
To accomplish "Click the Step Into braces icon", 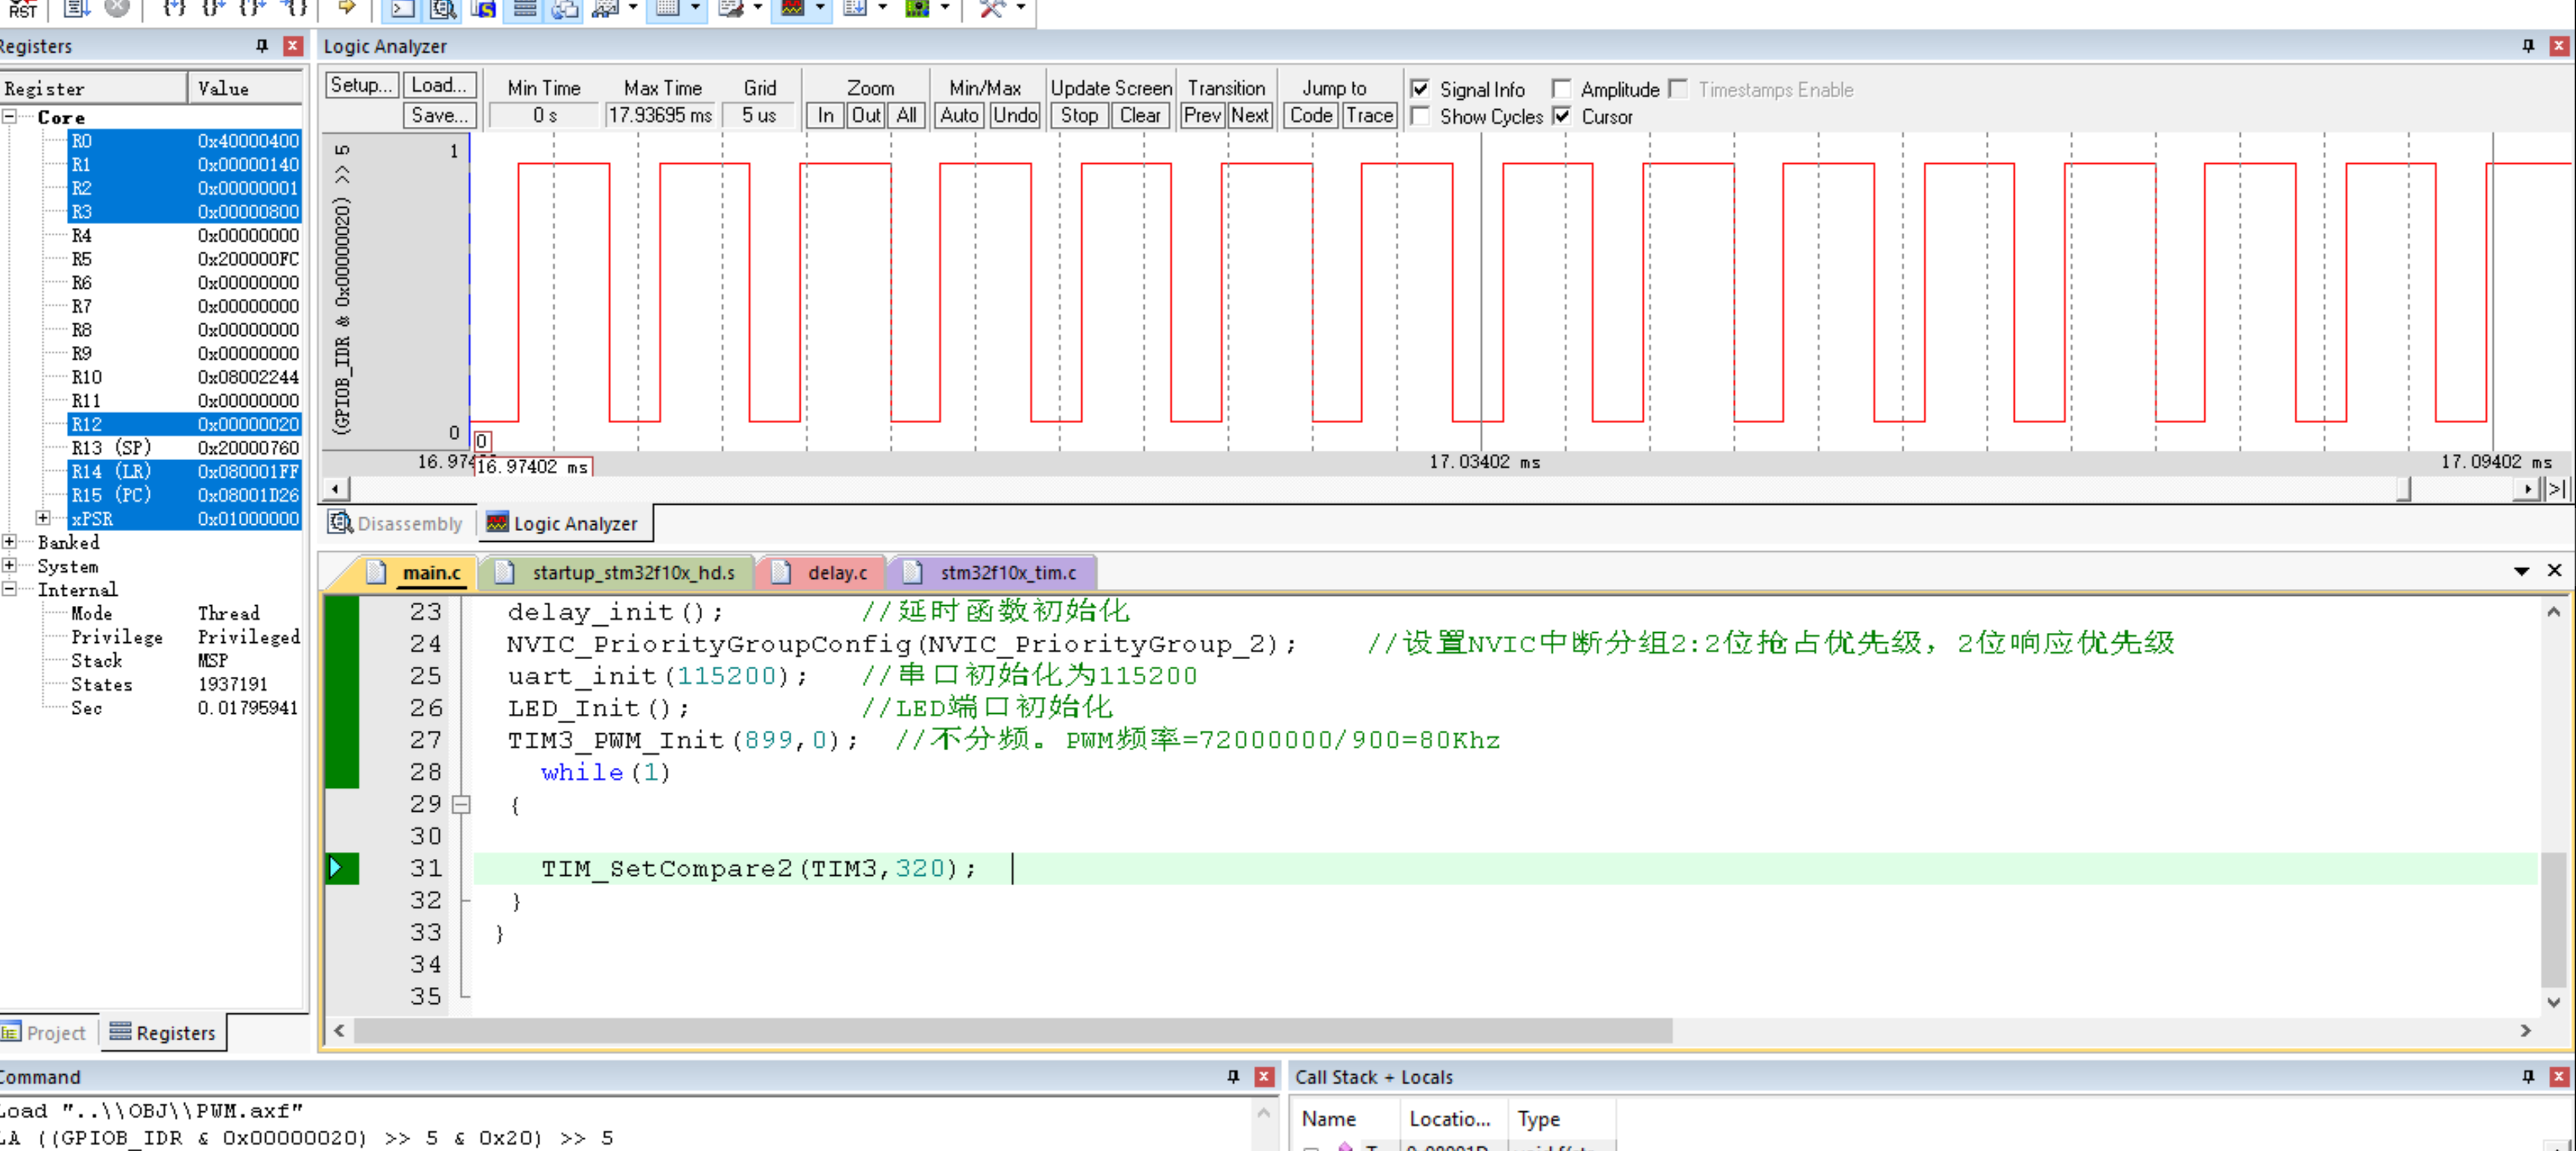I will tap(174, 8).
